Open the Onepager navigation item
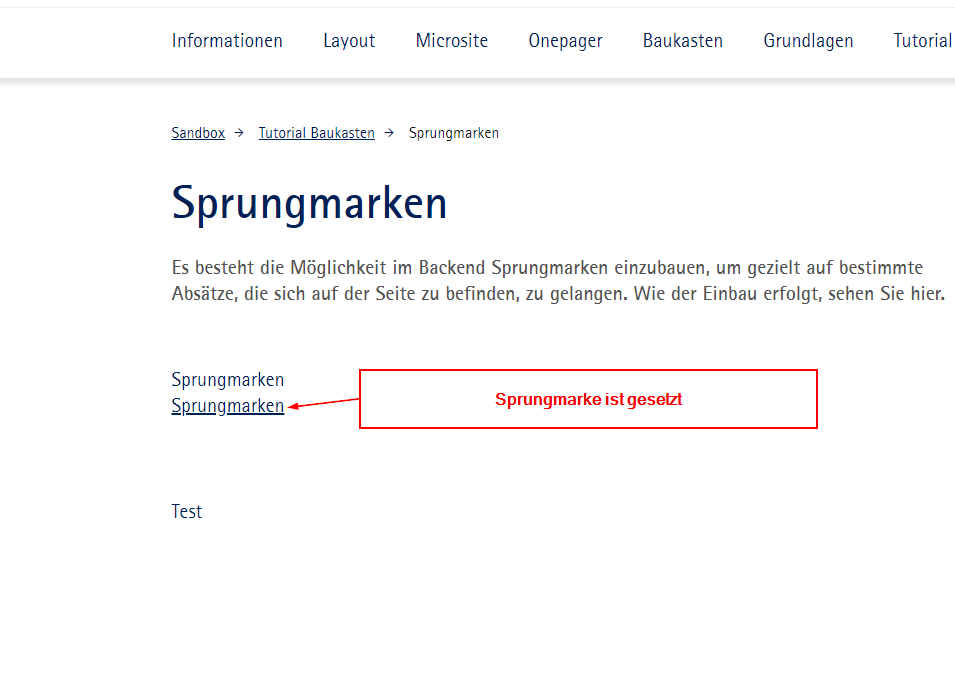This screenshot has height=699, width=955. 565,41
